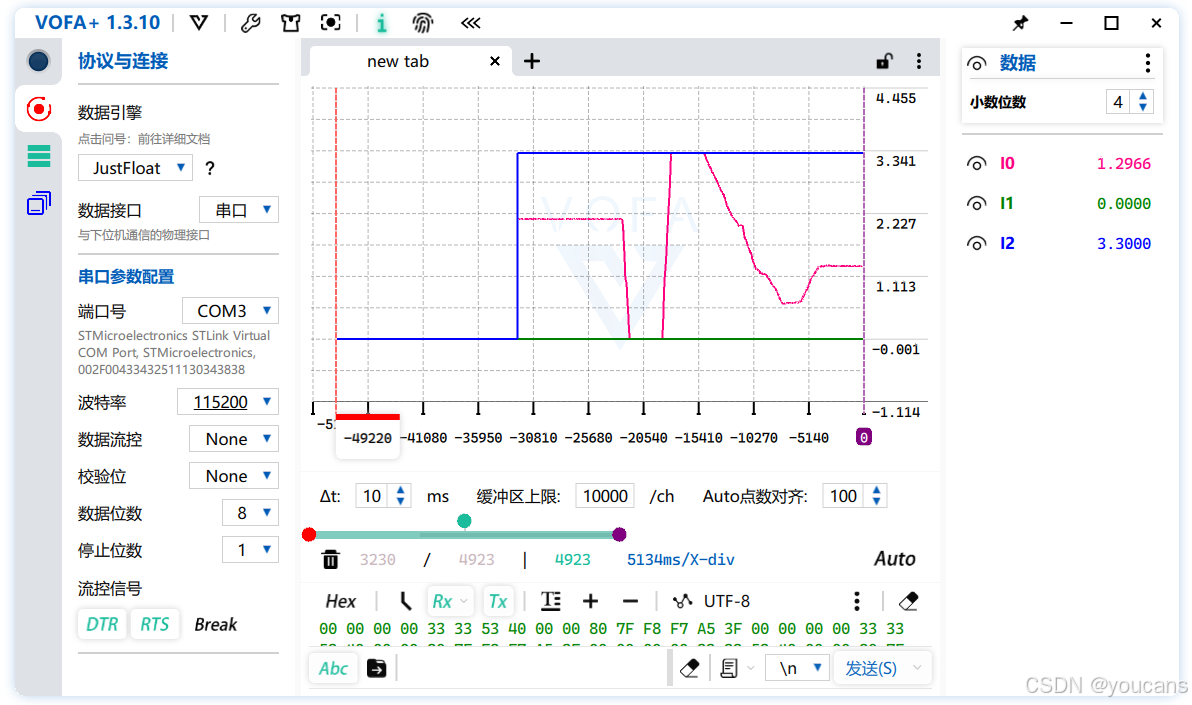Toggle visibility of channel I2

click(x=977, y=244)
